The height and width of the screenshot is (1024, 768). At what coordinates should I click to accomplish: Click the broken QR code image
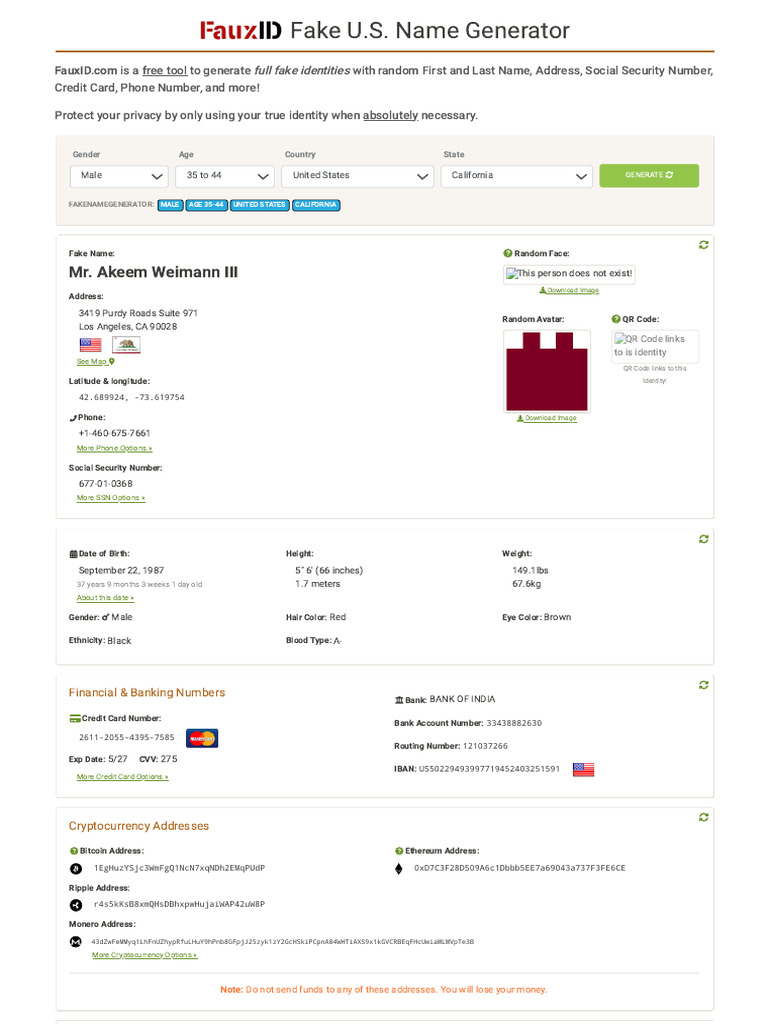(x=655, y=345)
